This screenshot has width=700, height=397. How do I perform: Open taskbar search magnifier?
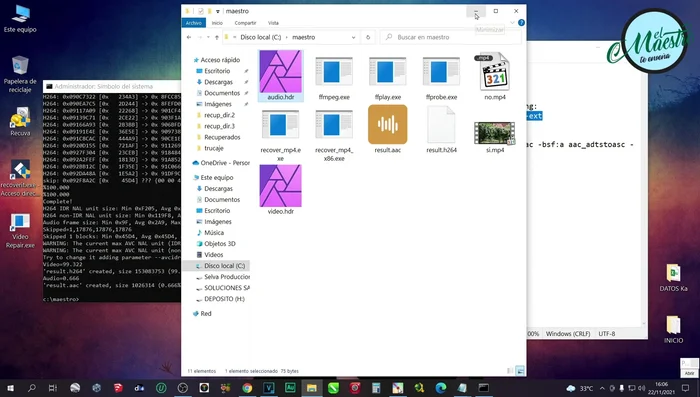click(32, 388)
